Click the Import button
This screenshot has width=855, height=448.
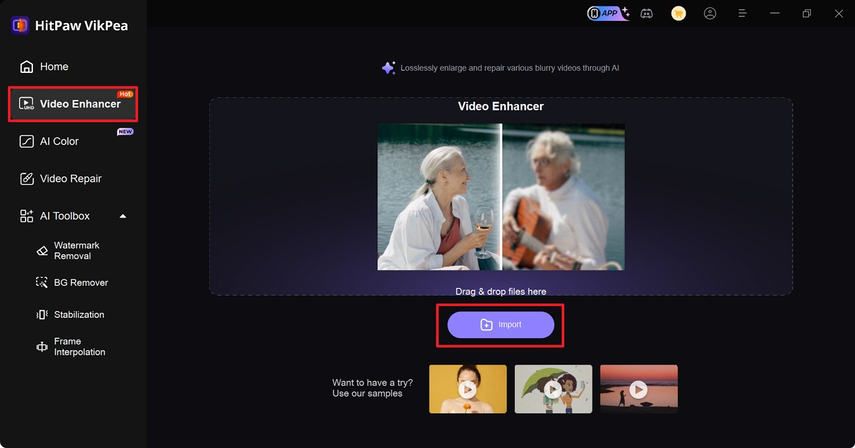[x=501, y=325]
